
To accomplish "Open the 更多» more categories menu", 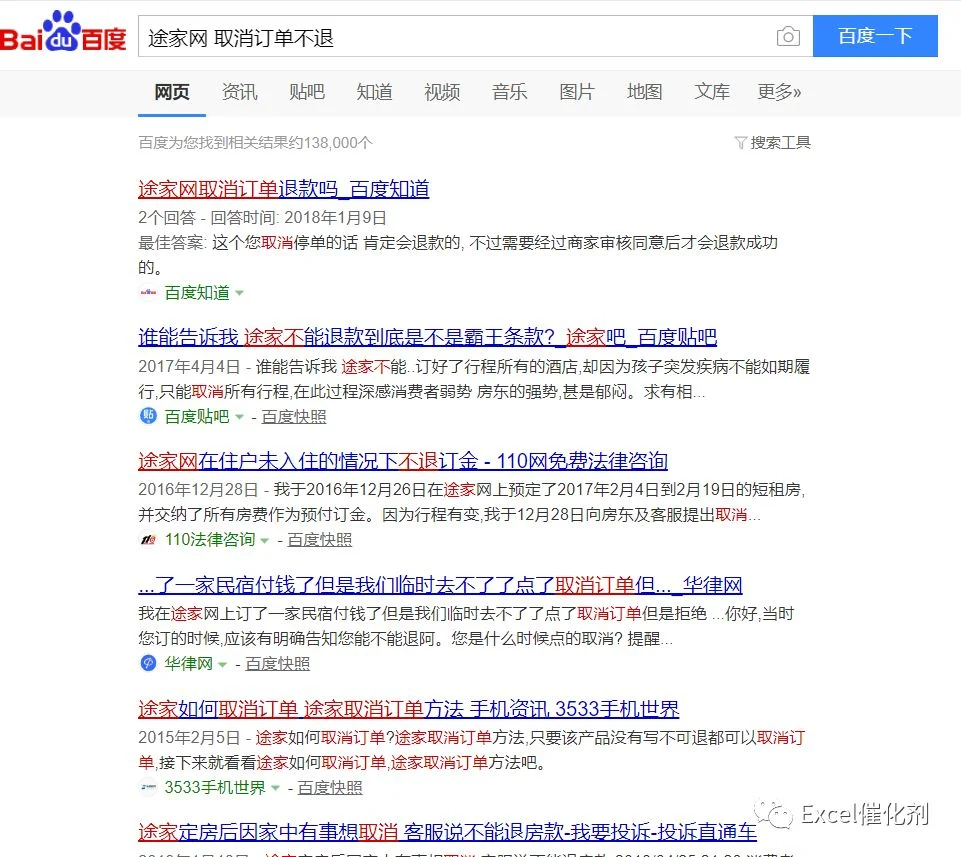I will [779, 92].
